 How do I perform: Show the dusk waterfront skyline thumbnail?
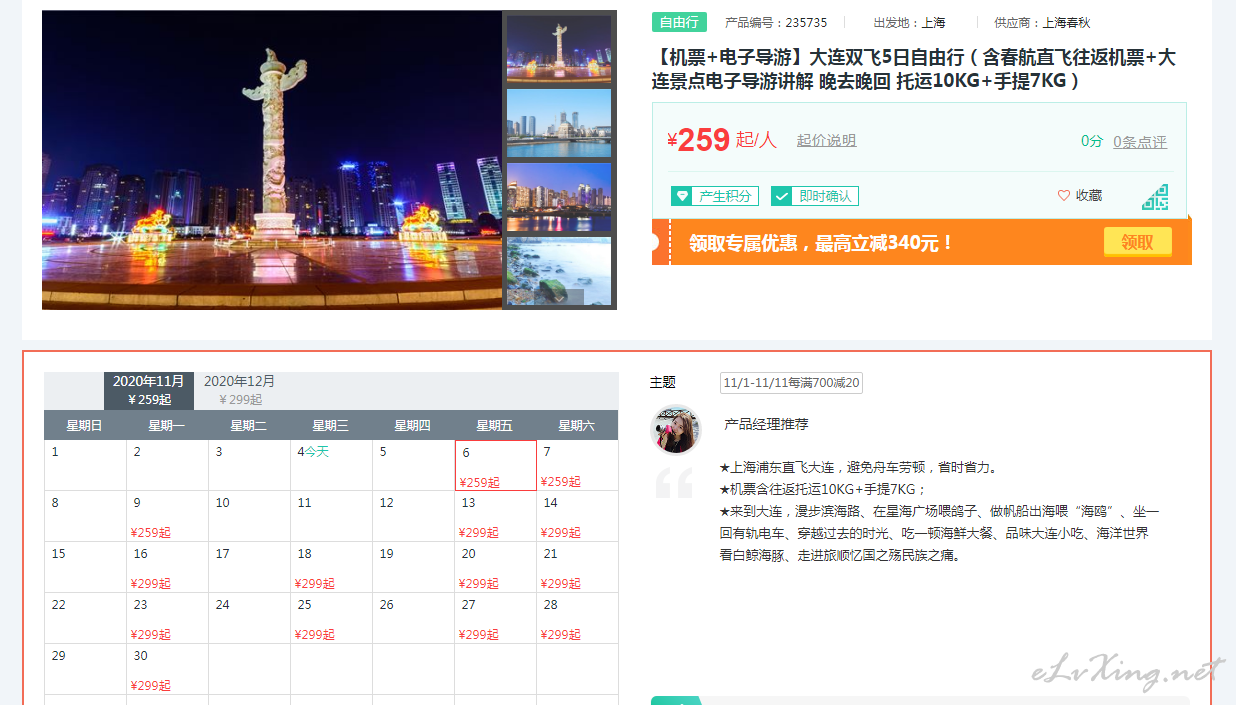[559, 197]
